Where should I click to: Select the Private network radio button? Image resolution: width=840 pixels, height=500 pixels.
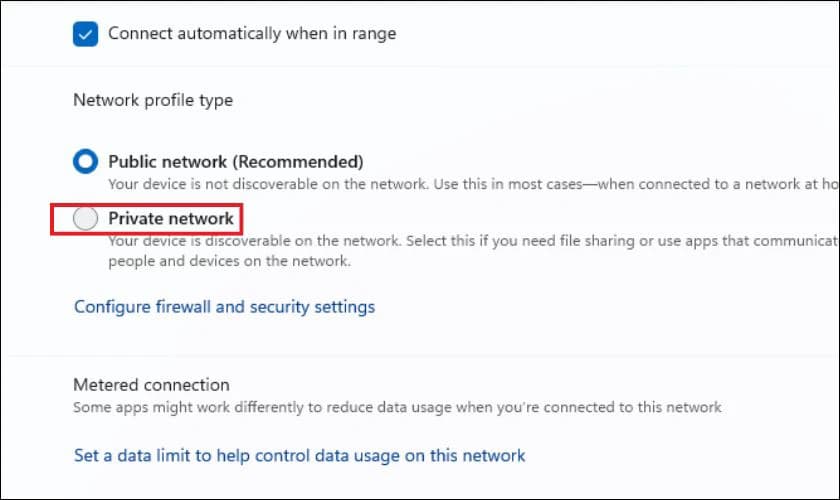(x=86, y=218)
